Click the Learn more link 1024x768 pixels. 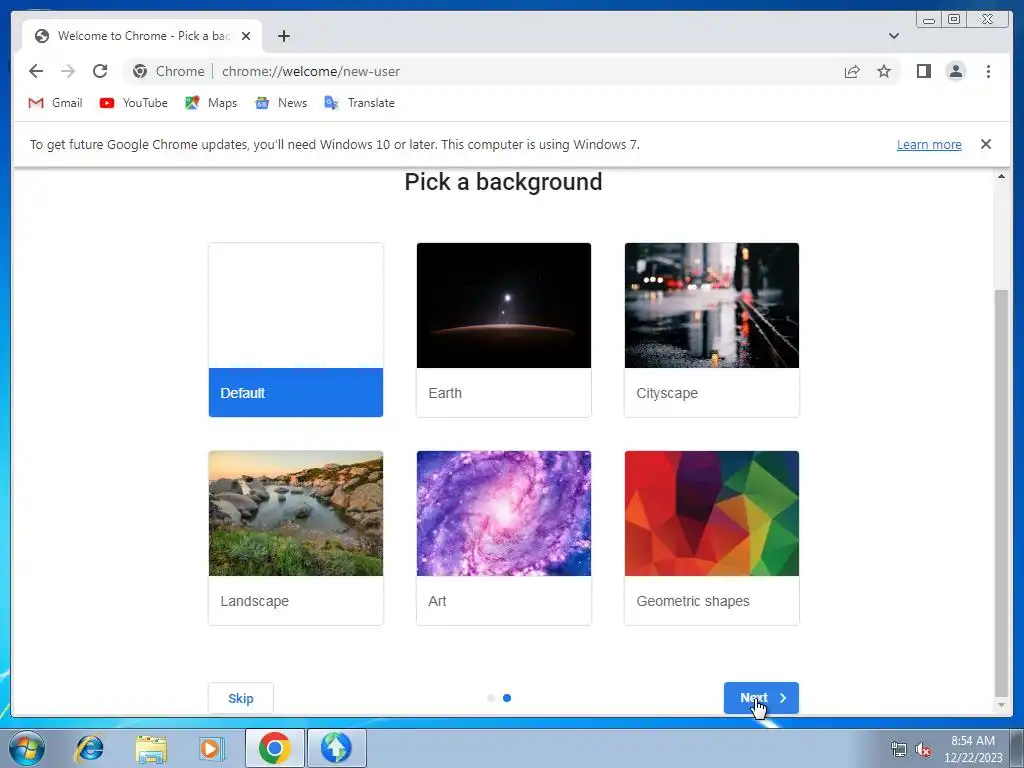click(x=929, y=144)
